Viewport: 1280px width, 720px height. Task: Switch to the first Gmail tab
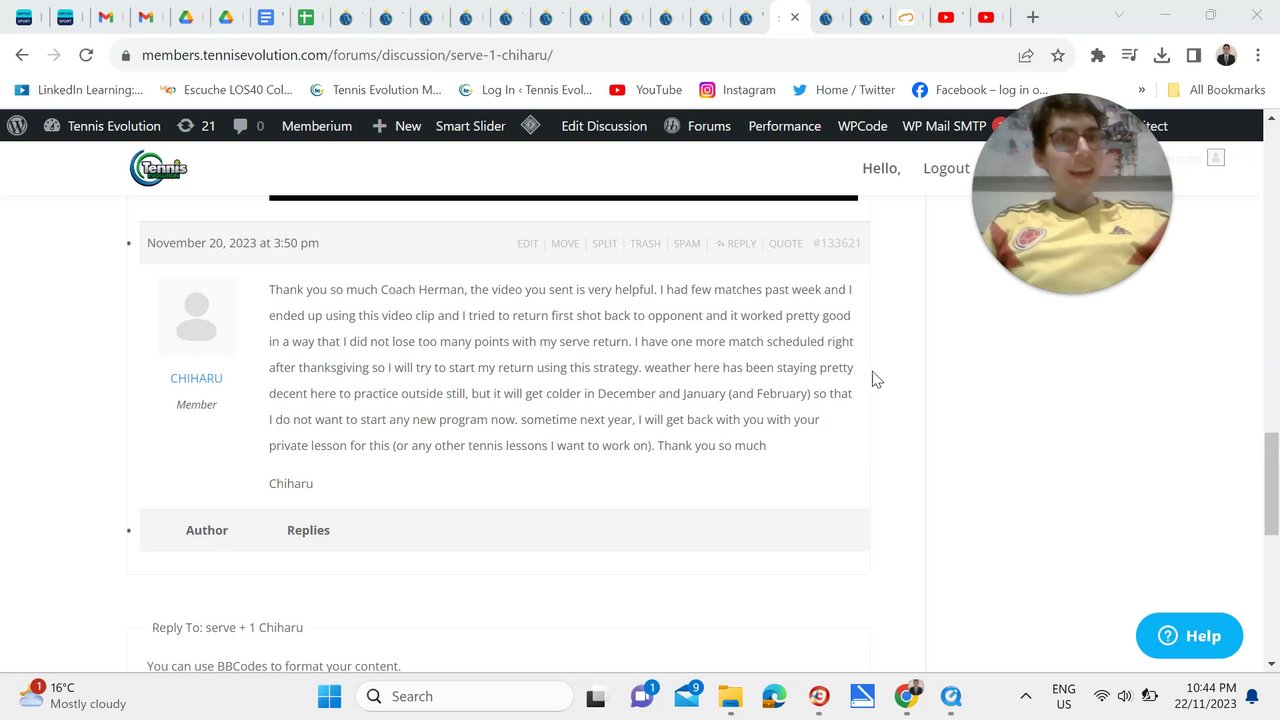tap(105, 17)
